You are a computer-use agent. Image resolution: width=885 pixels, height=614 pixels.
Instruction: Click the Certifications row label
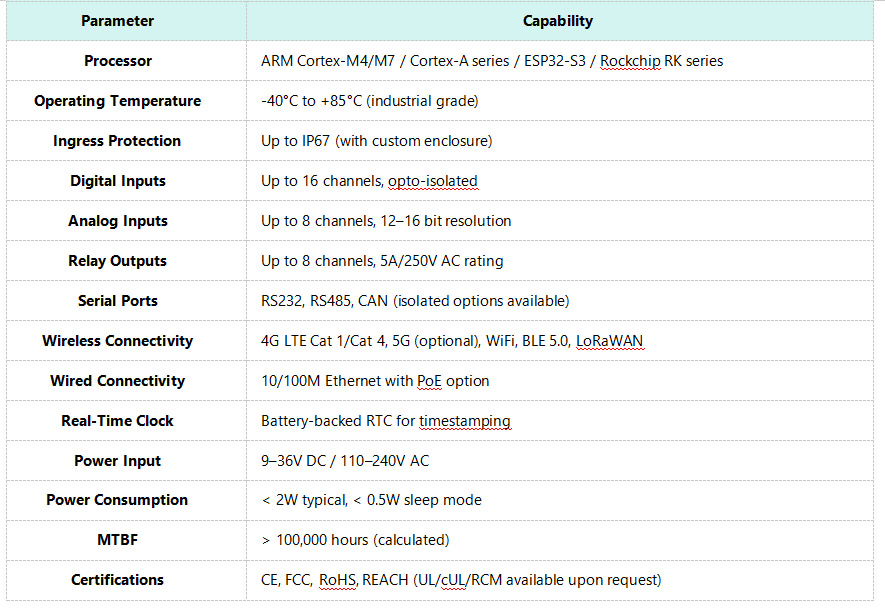(x=118, y=580)
